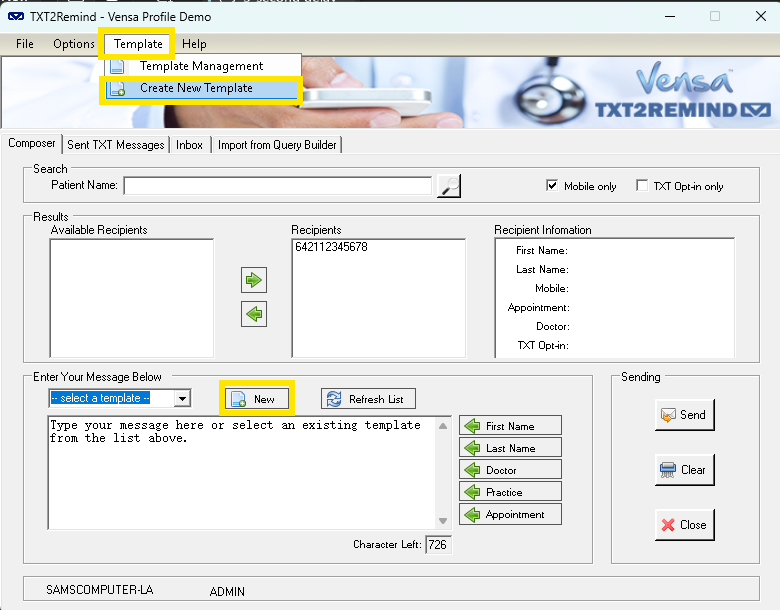Close window with title bar X
Screen dimensions: 780x610
coord(761,16)
